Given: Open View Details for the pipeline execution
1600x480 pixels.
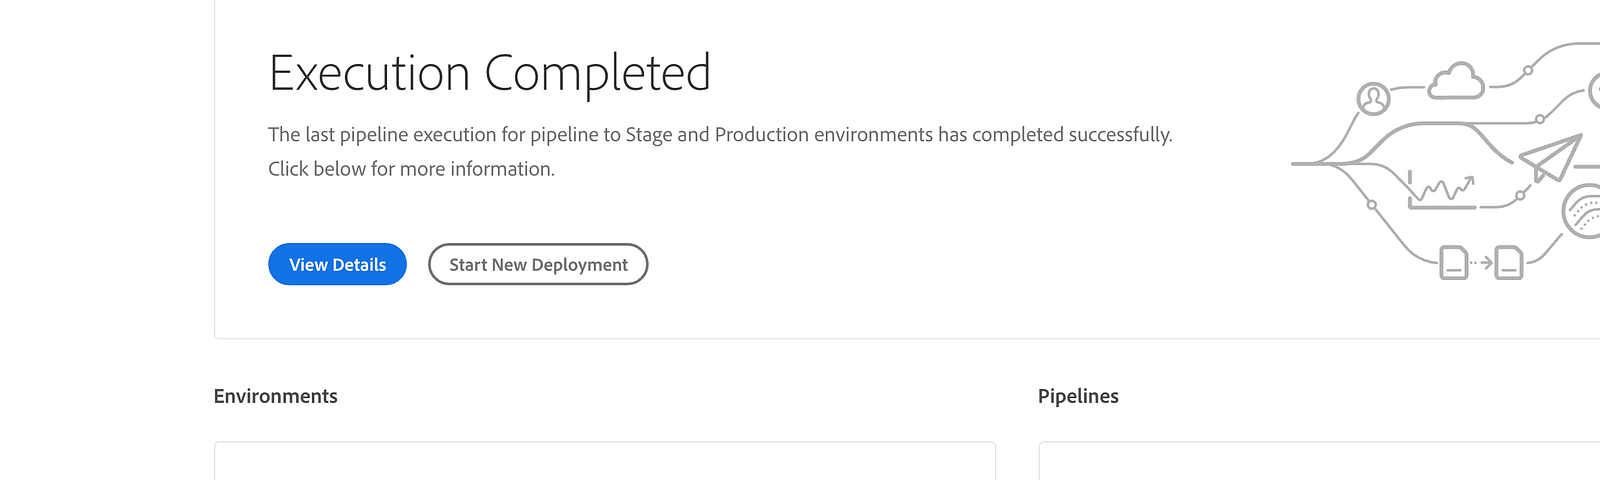Looking at the screenshot, I should tap(337, 264).
